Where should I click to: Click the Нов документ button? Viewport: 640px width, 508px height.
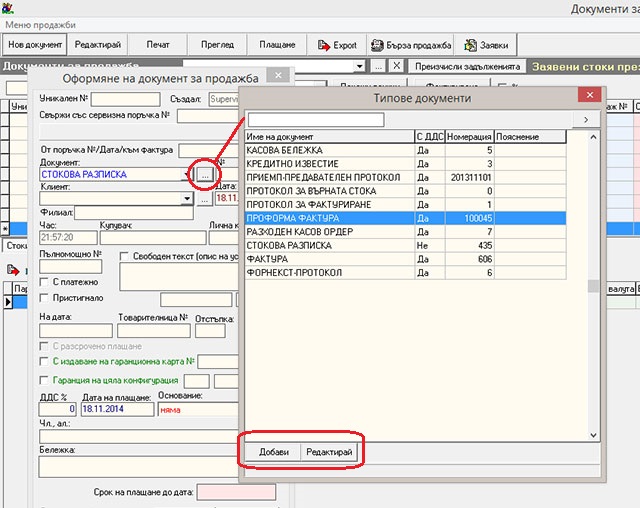[35, 45]
